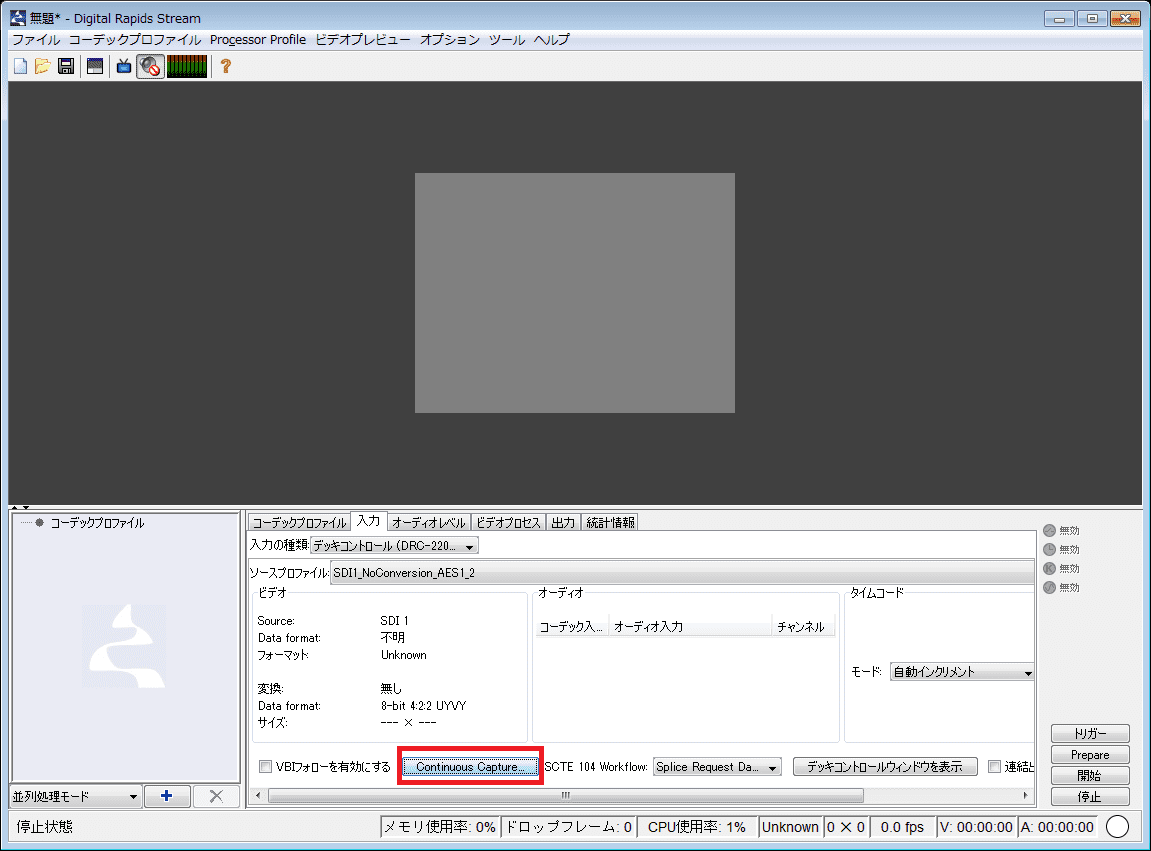Toggle audio mute speaker icon in toolbar

click(x=150, y=67)
